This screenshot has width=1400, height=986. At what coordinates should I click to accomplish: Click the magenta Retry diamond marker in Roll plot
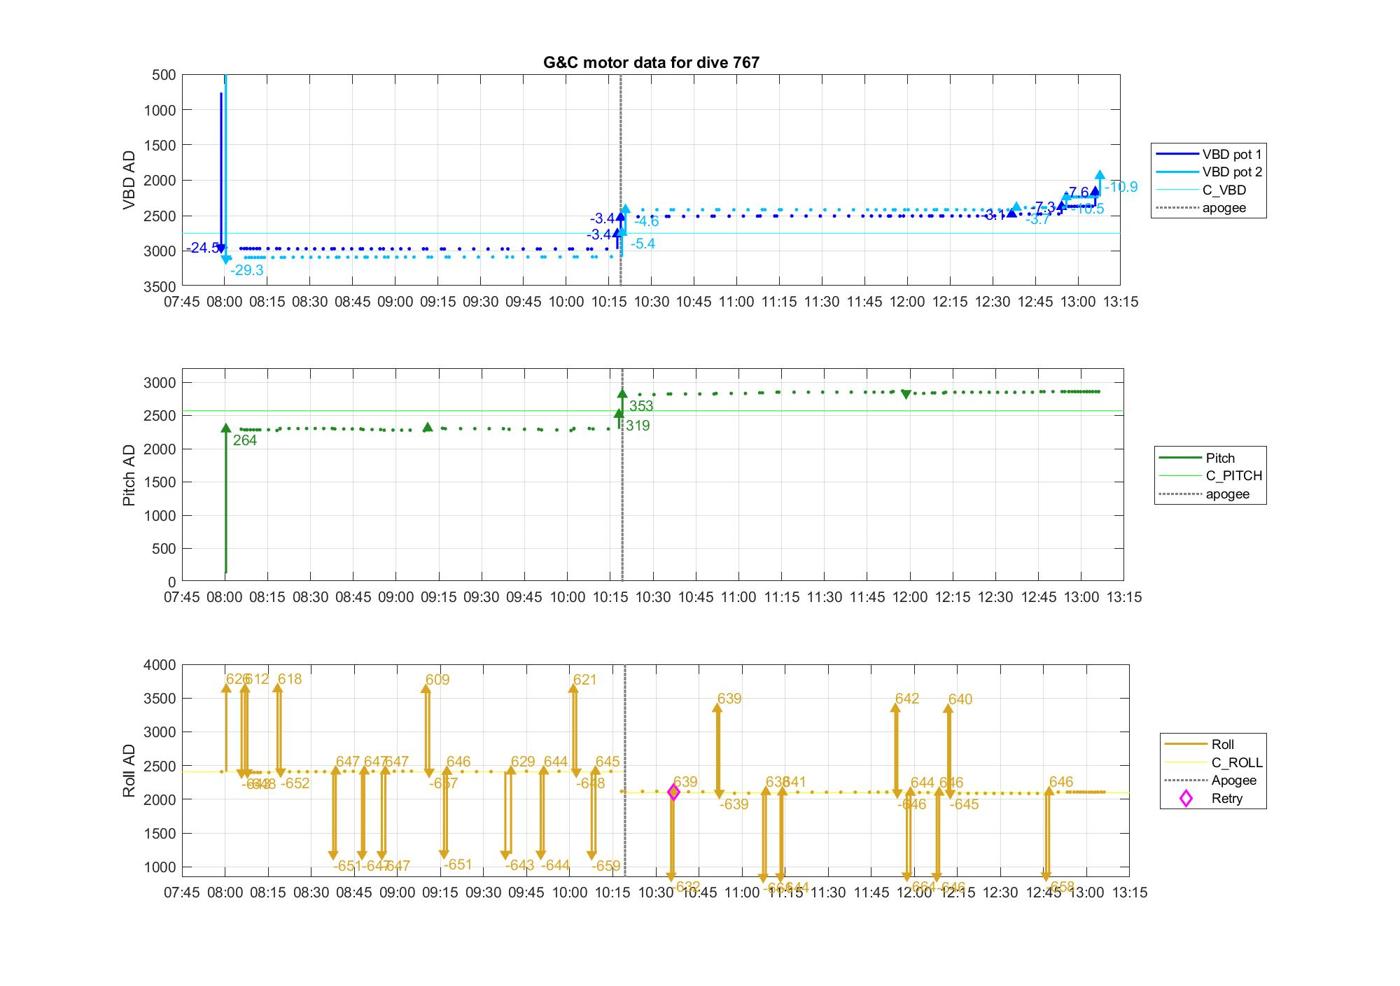coord(673,792)
